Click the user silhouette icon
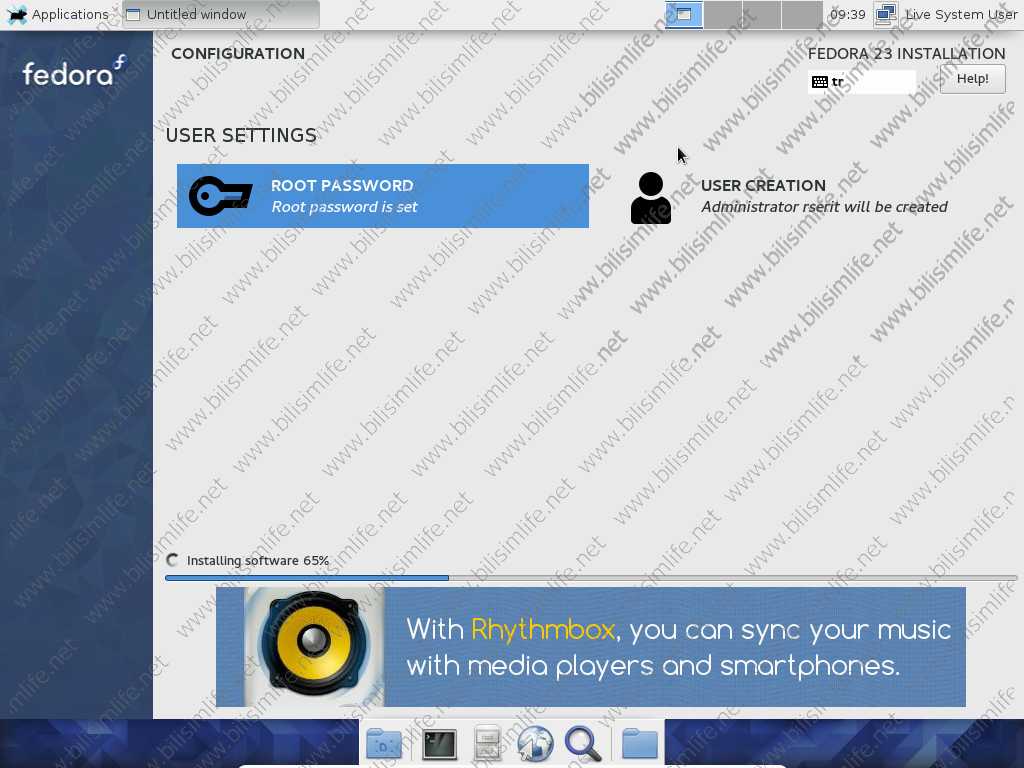 point(650,198)
